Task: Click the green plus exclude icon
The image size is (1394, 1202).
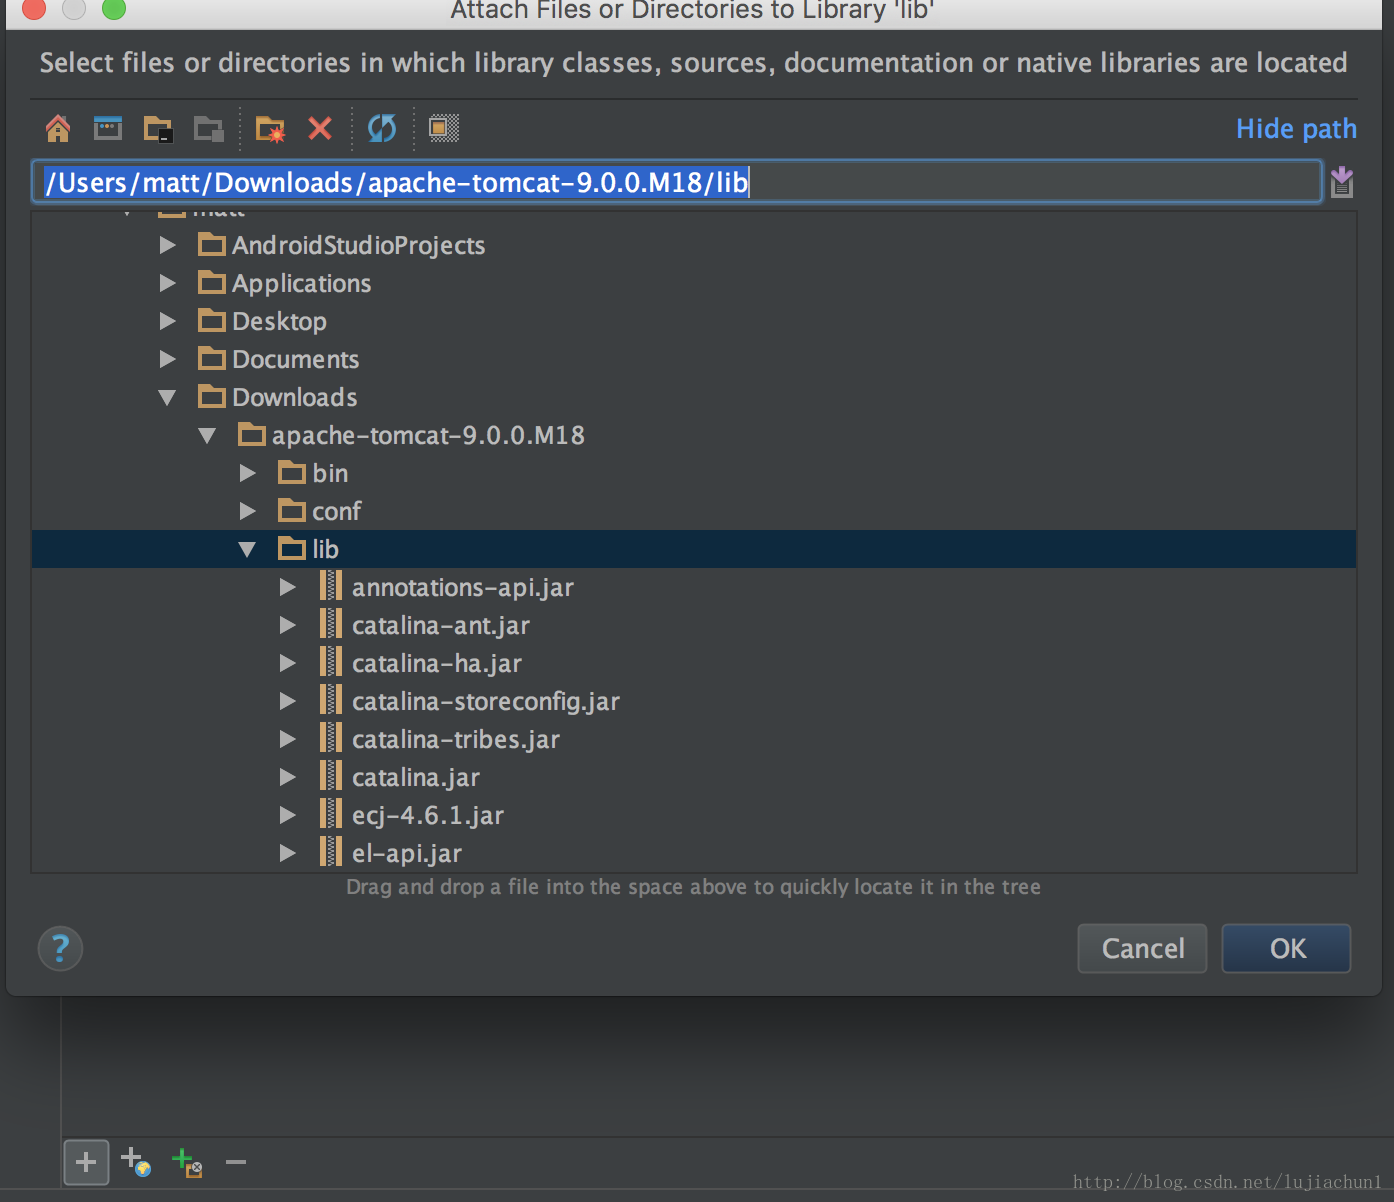Action: 187,1163
